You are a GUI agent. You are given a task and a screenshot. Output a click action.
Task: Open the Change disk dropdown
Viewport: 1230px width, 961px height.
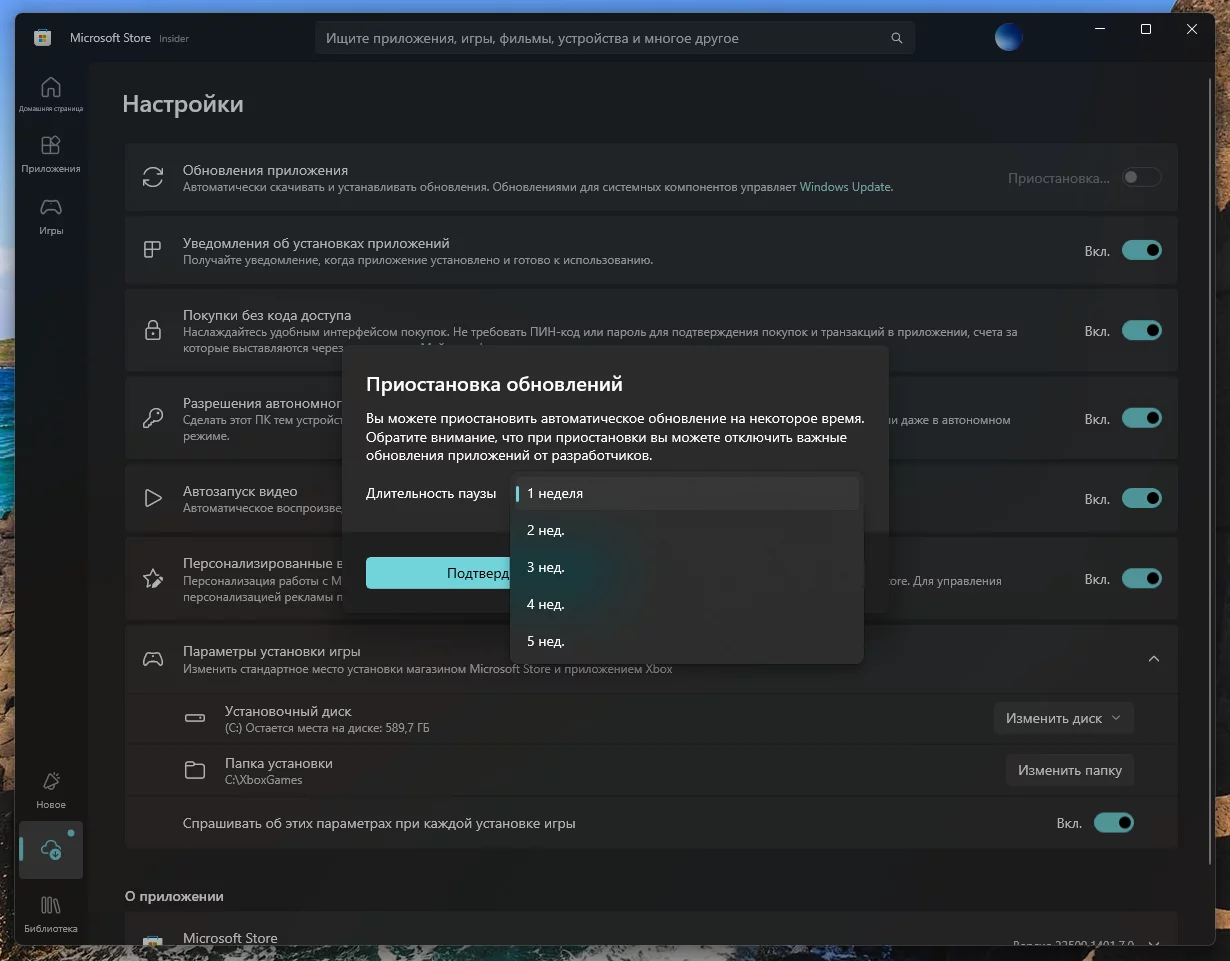tap(1064, 718)
